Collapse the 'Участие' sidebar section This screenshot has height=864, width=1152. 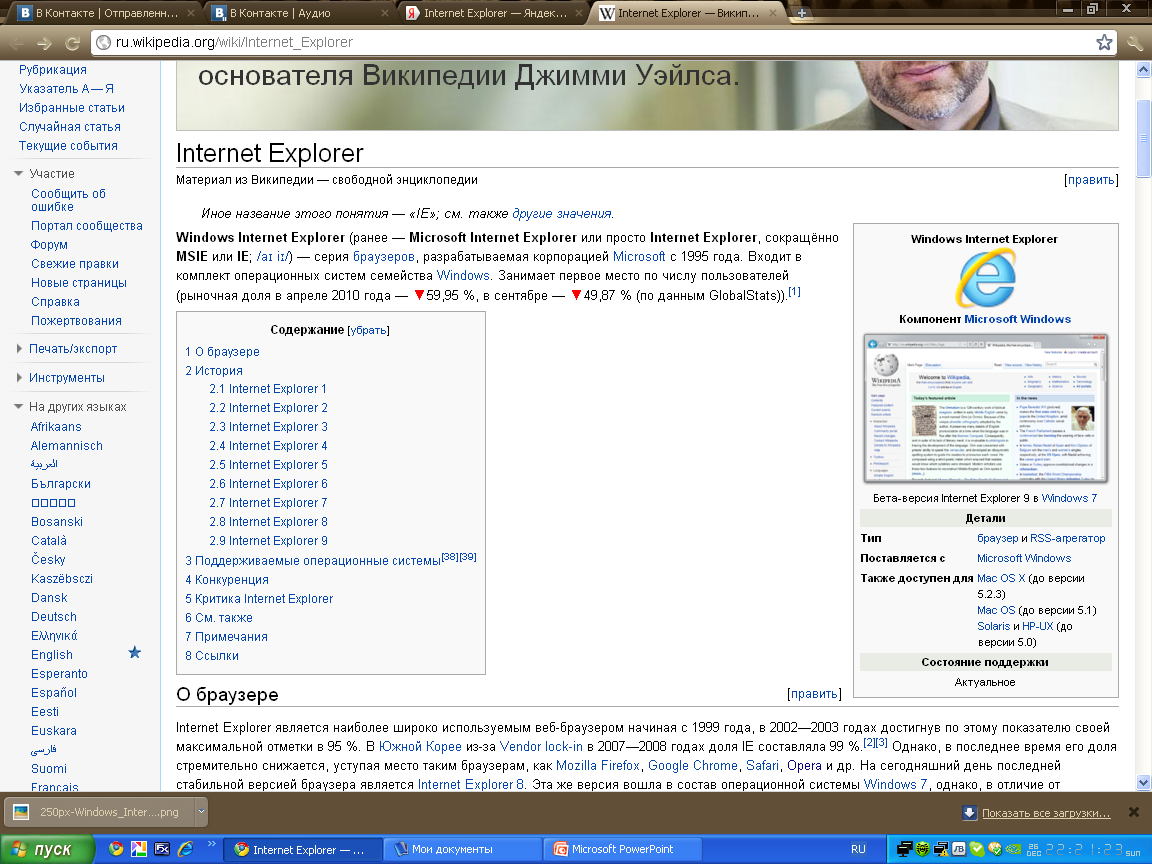click(19, 174)
